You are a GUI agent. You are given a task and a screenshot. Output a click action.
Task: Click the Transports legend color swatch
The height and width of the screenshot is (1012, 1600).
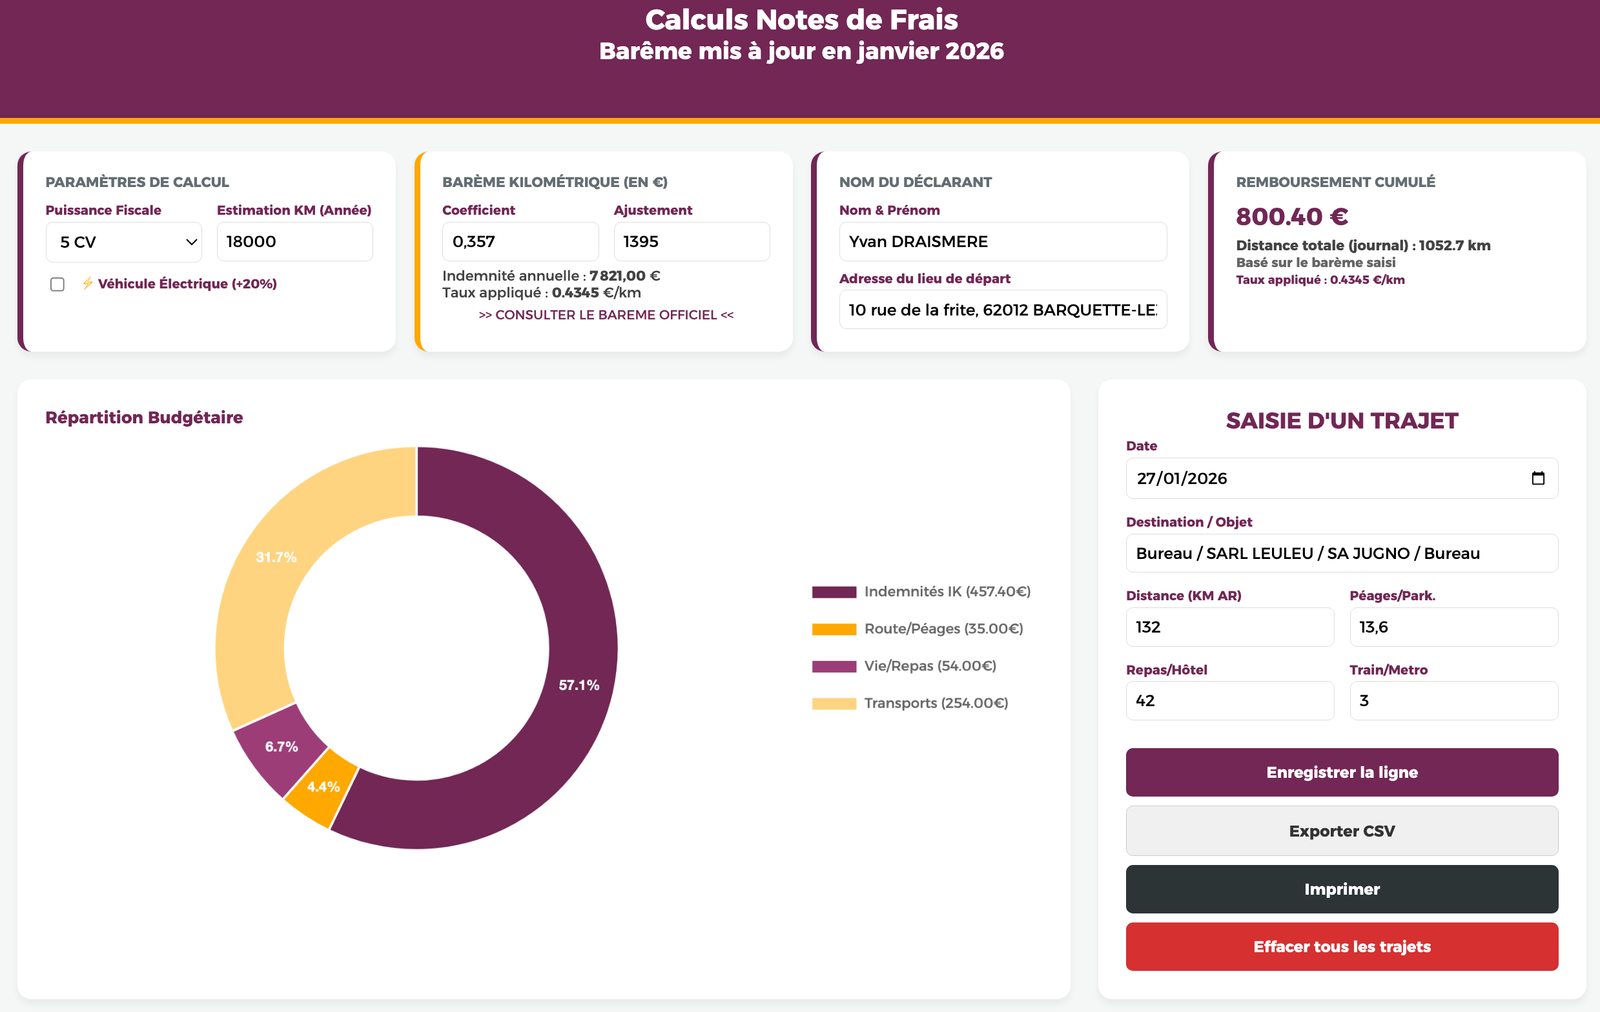pos(834,704)
